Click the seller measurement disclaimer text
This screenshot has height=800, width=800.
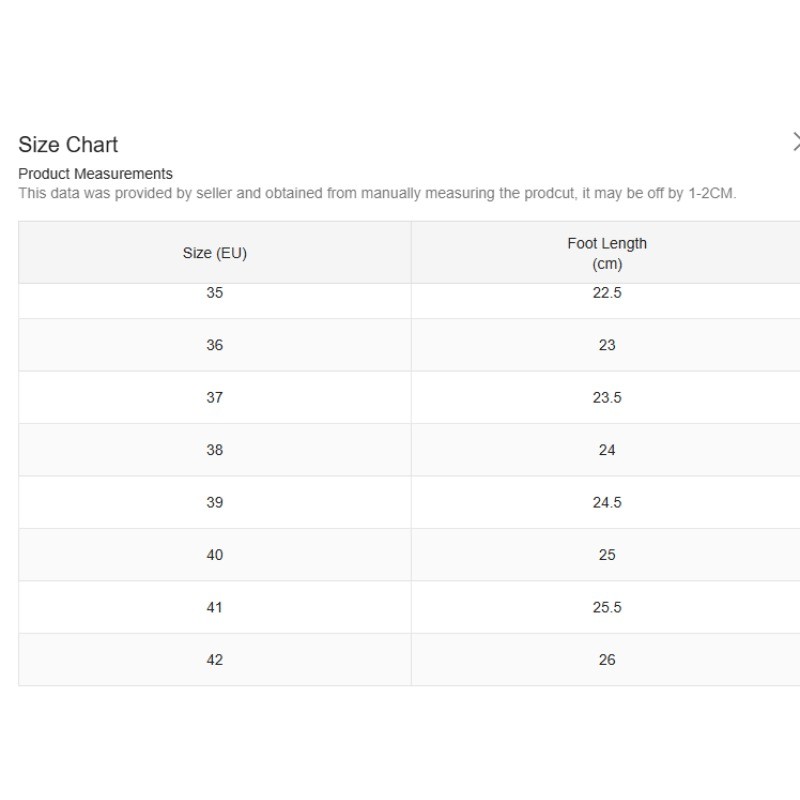tap(377, 193)
